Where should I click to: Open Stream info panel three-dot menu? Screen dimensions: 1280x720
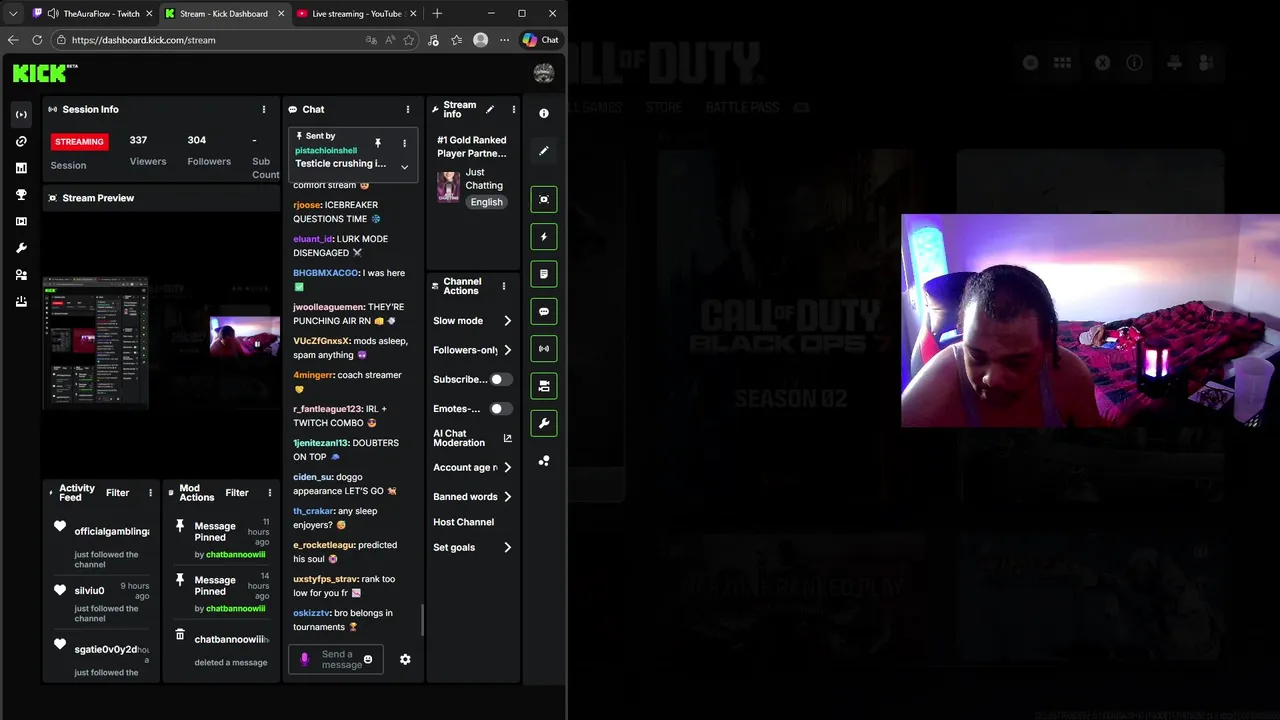click(513, 109)
